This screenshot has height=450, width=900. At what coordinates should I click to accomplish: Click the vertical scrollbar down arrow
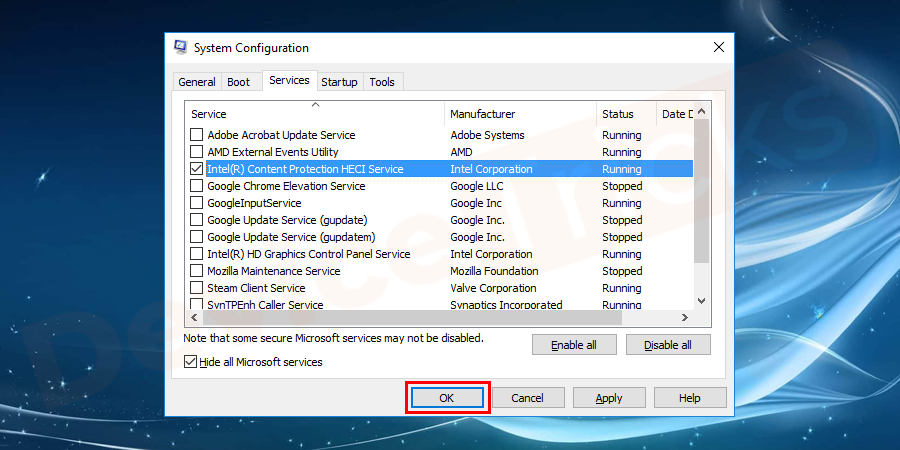(701, 301)
